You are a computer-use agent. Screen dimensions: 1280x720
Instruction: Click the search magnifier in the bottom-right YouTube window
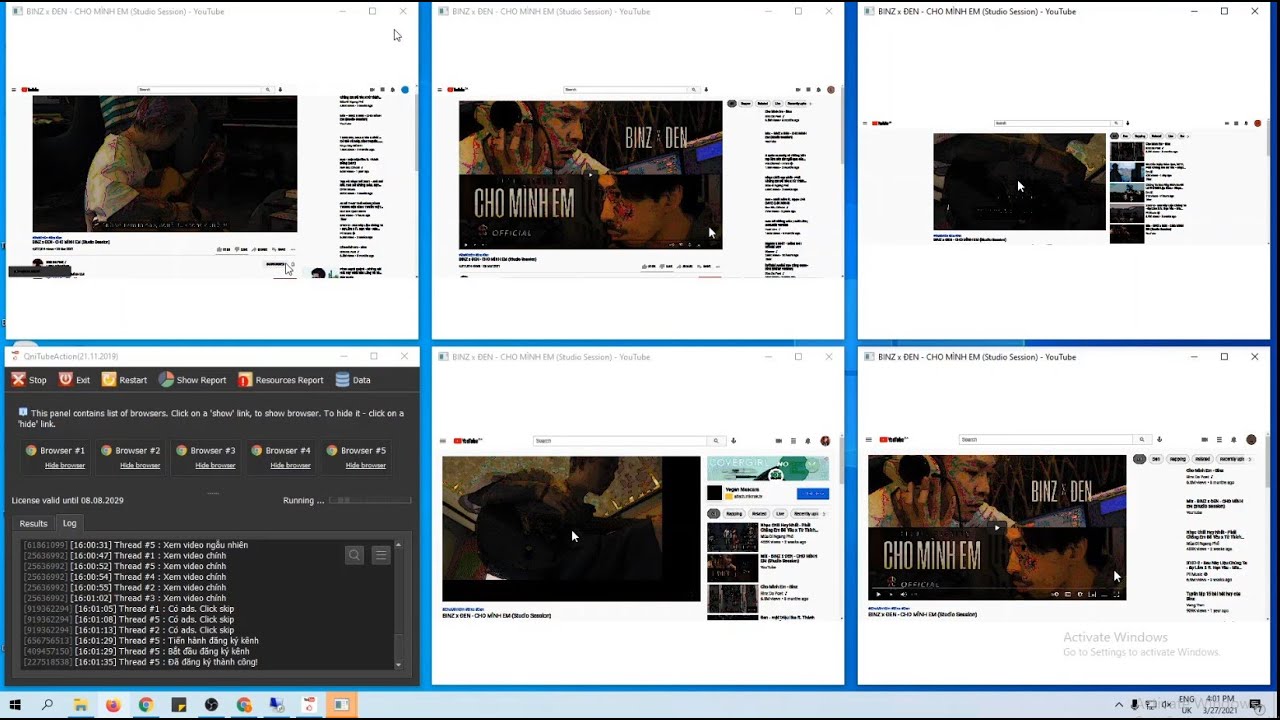(1141, 439)
